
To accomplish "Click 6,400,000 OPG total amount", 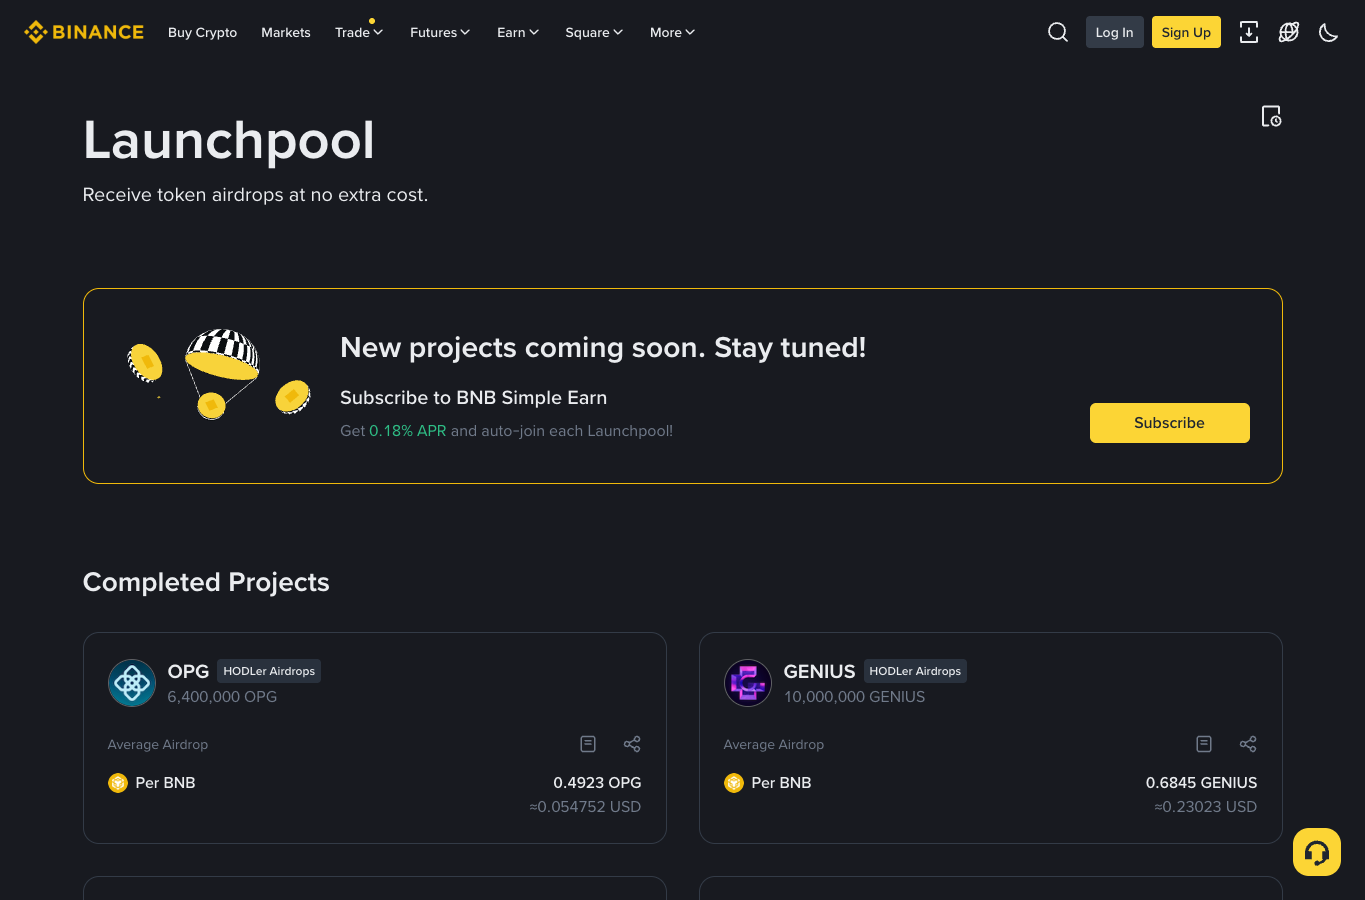I will (x=222, y=697).
